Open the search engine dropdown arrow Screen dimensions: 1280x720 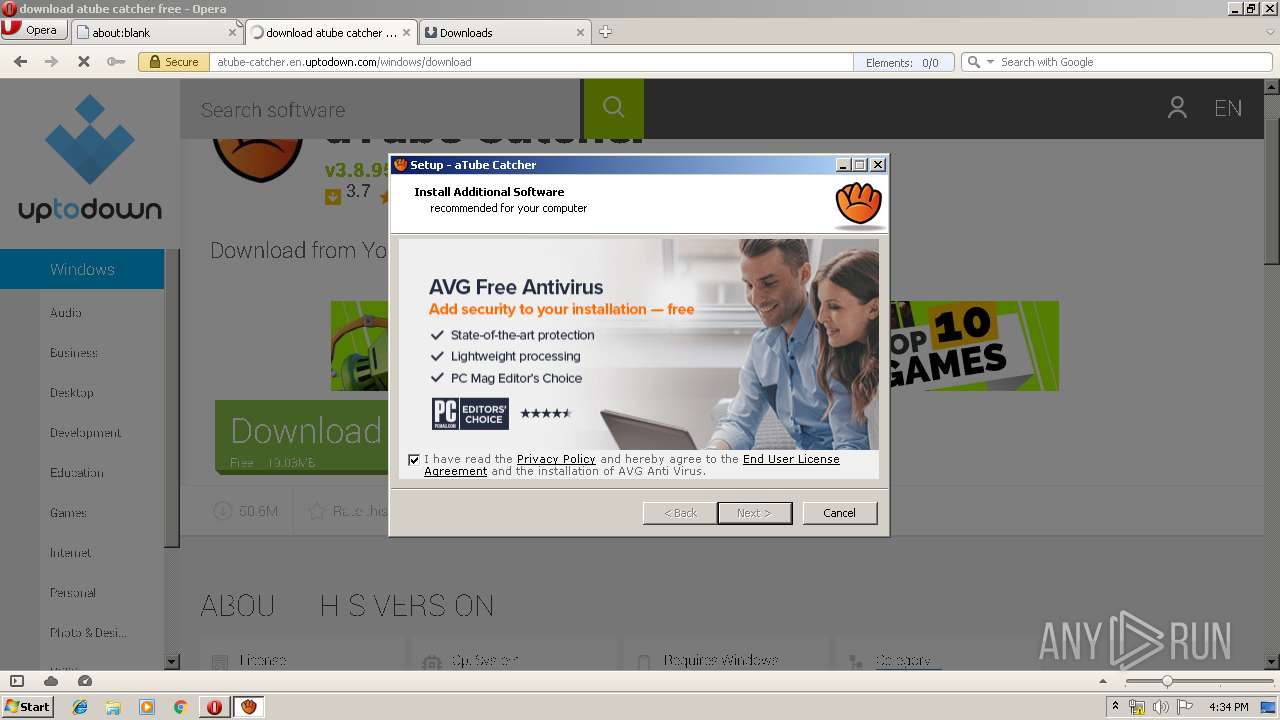991,62
